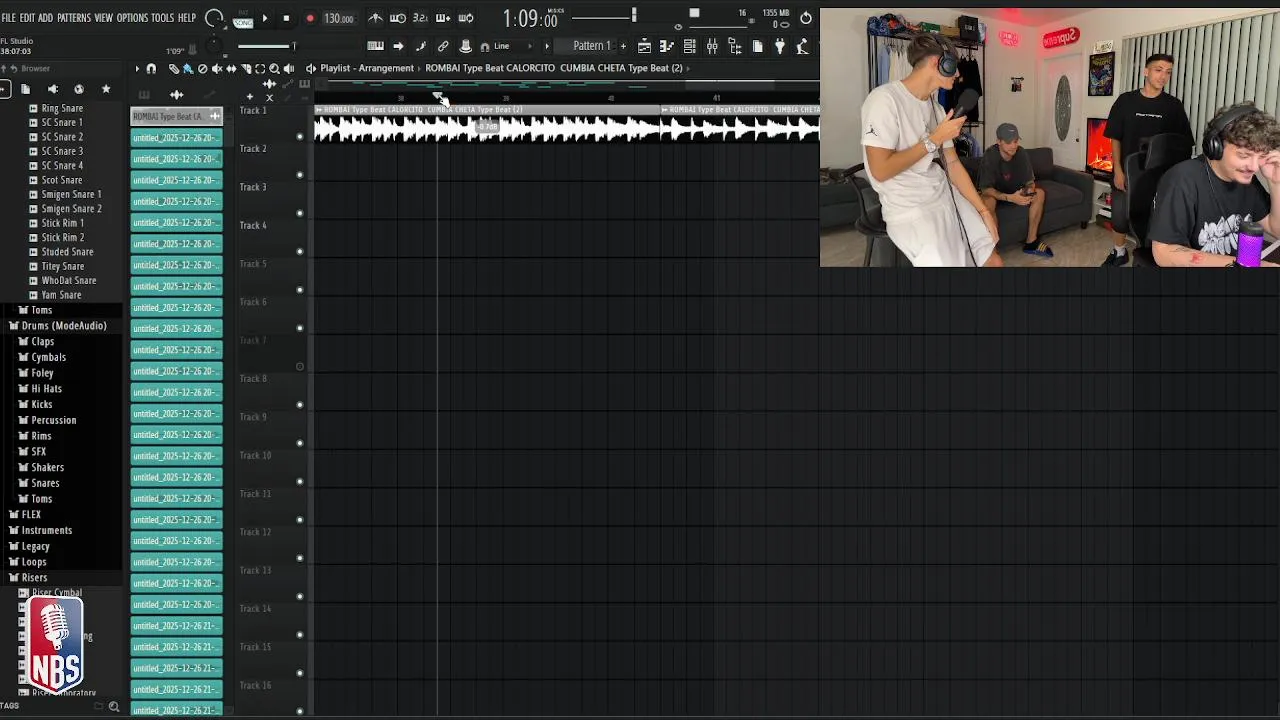The image size is (1280, 720).
Task: Toggle playlist snap magnet icon
Action: click(x=151, y=68)
